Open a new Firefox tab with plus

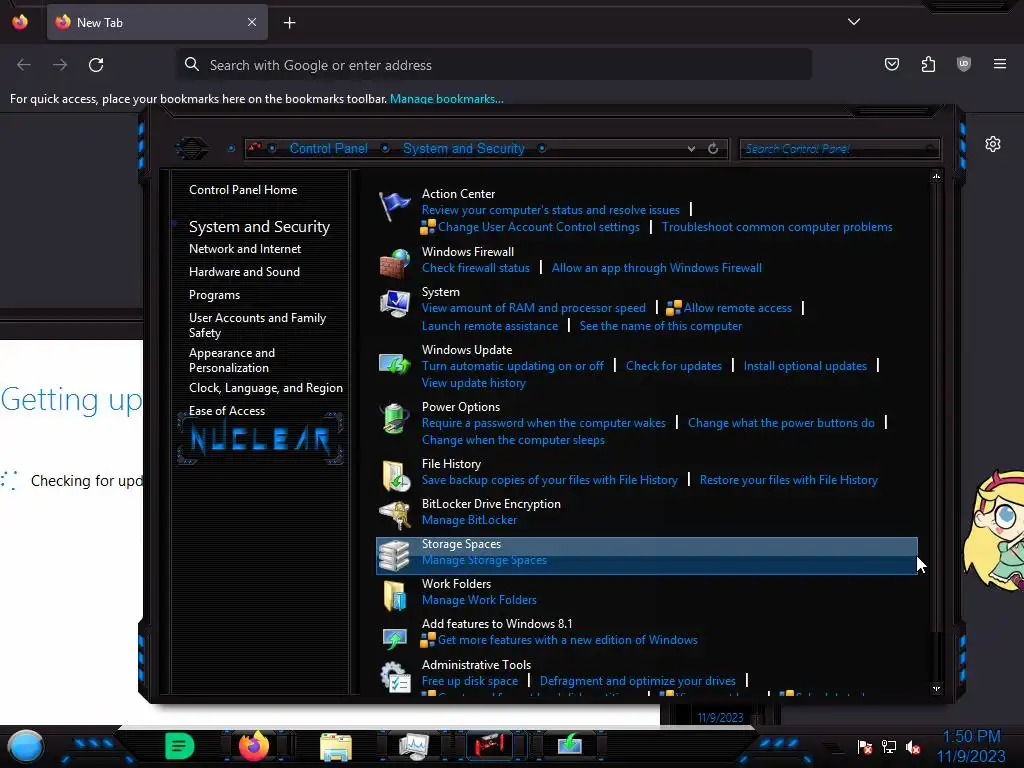(x=289, y=23)
